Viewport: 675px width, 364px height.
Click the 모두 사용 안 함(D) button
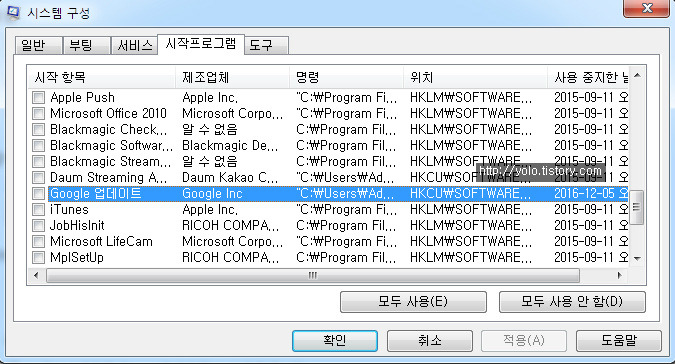(x=572, y=302)
